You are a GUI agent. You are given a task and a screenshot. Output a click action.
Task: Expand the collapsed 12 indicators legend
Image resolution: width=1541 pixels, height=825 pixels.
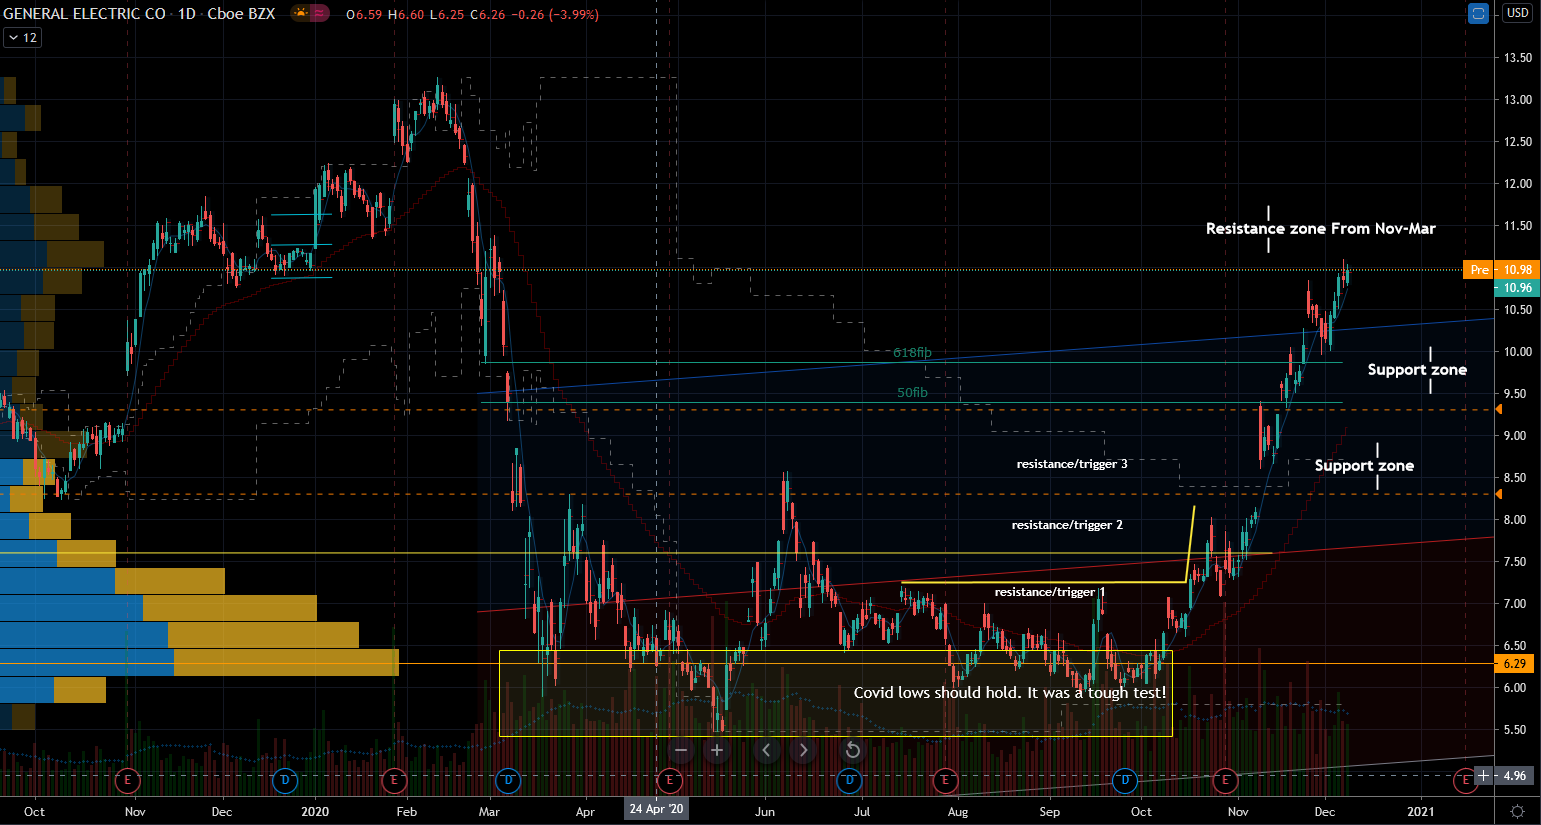pos(21,38)
